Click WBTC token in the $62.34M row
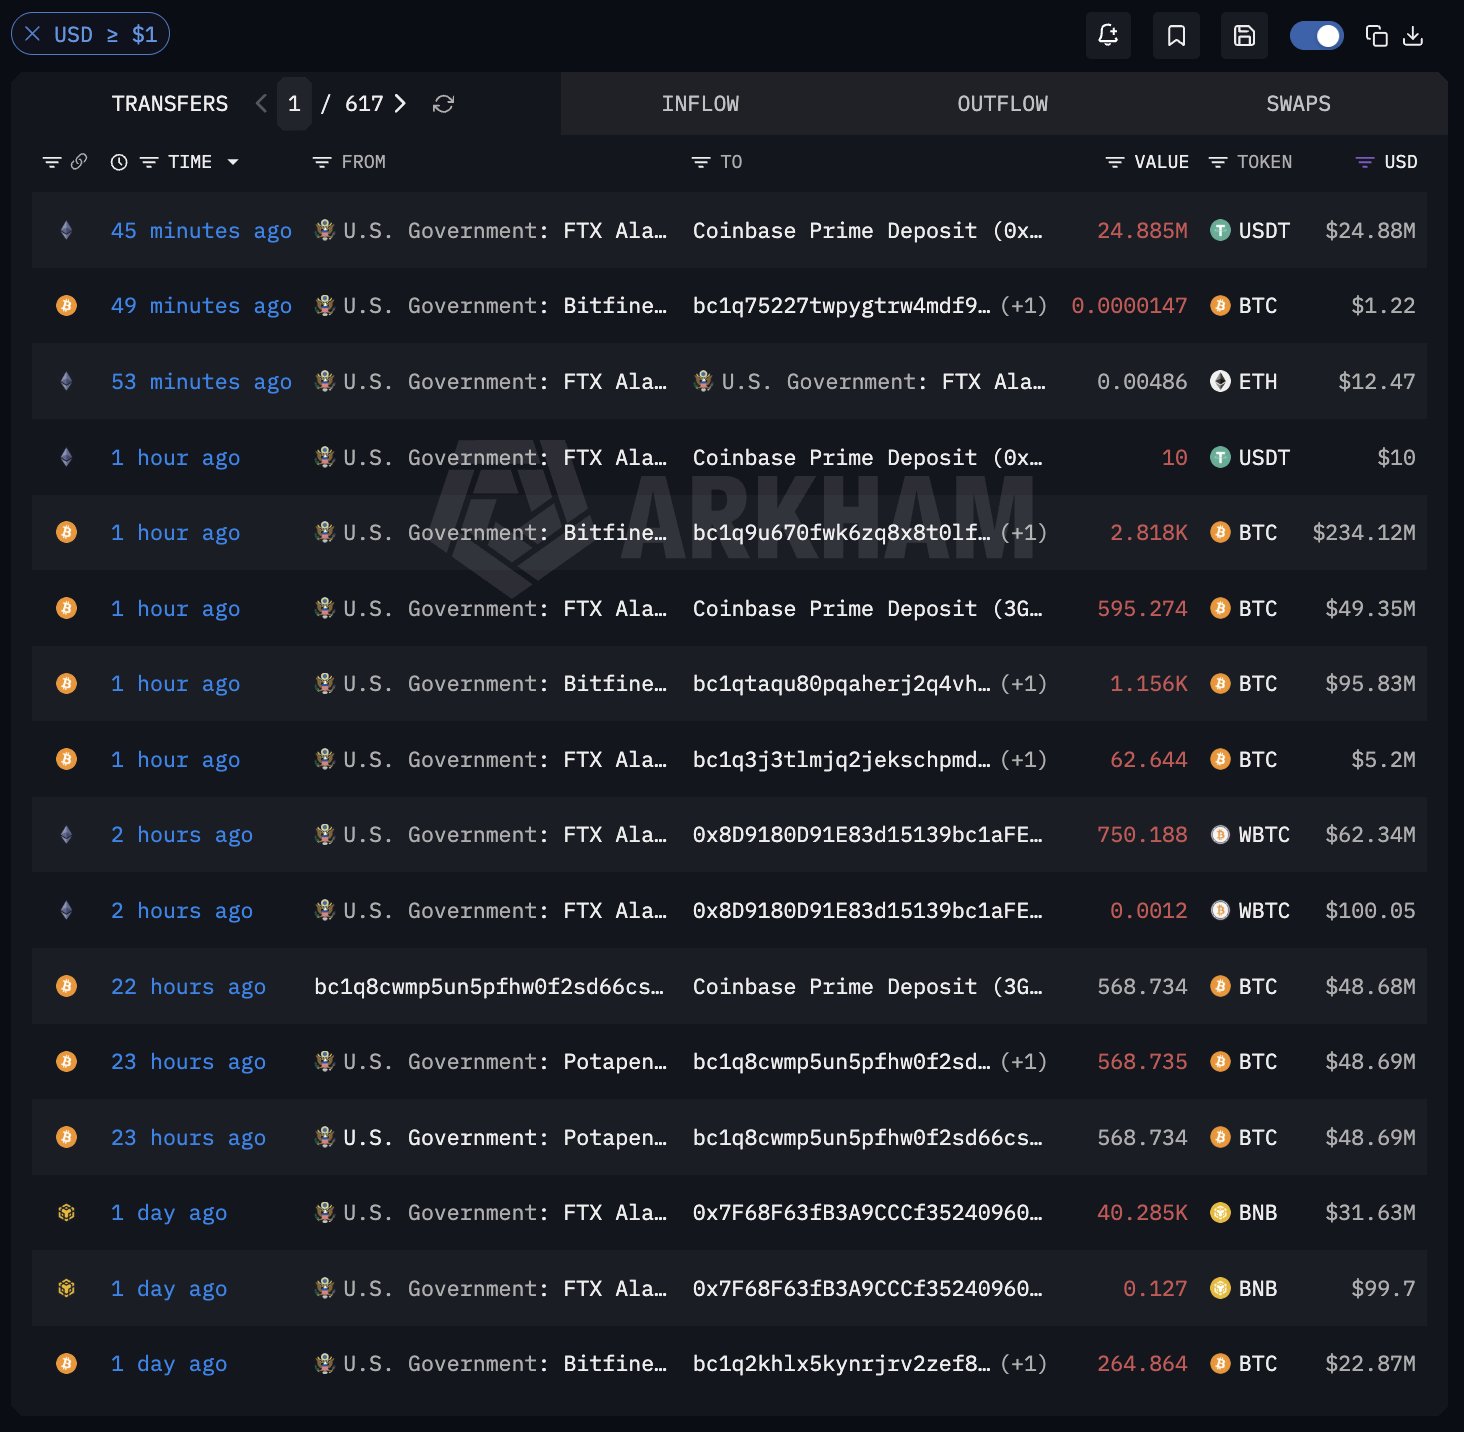 (x=1250, y=835)
